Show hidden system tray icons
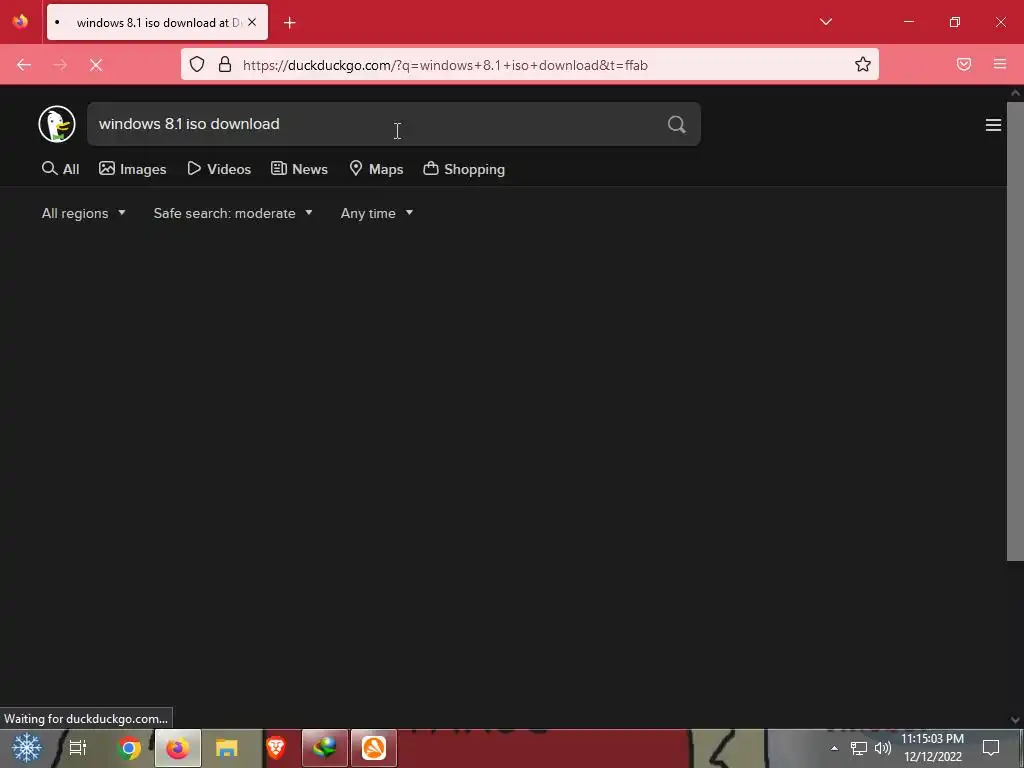Screen dimensions: 1024x768 click(x=834, y=748)
